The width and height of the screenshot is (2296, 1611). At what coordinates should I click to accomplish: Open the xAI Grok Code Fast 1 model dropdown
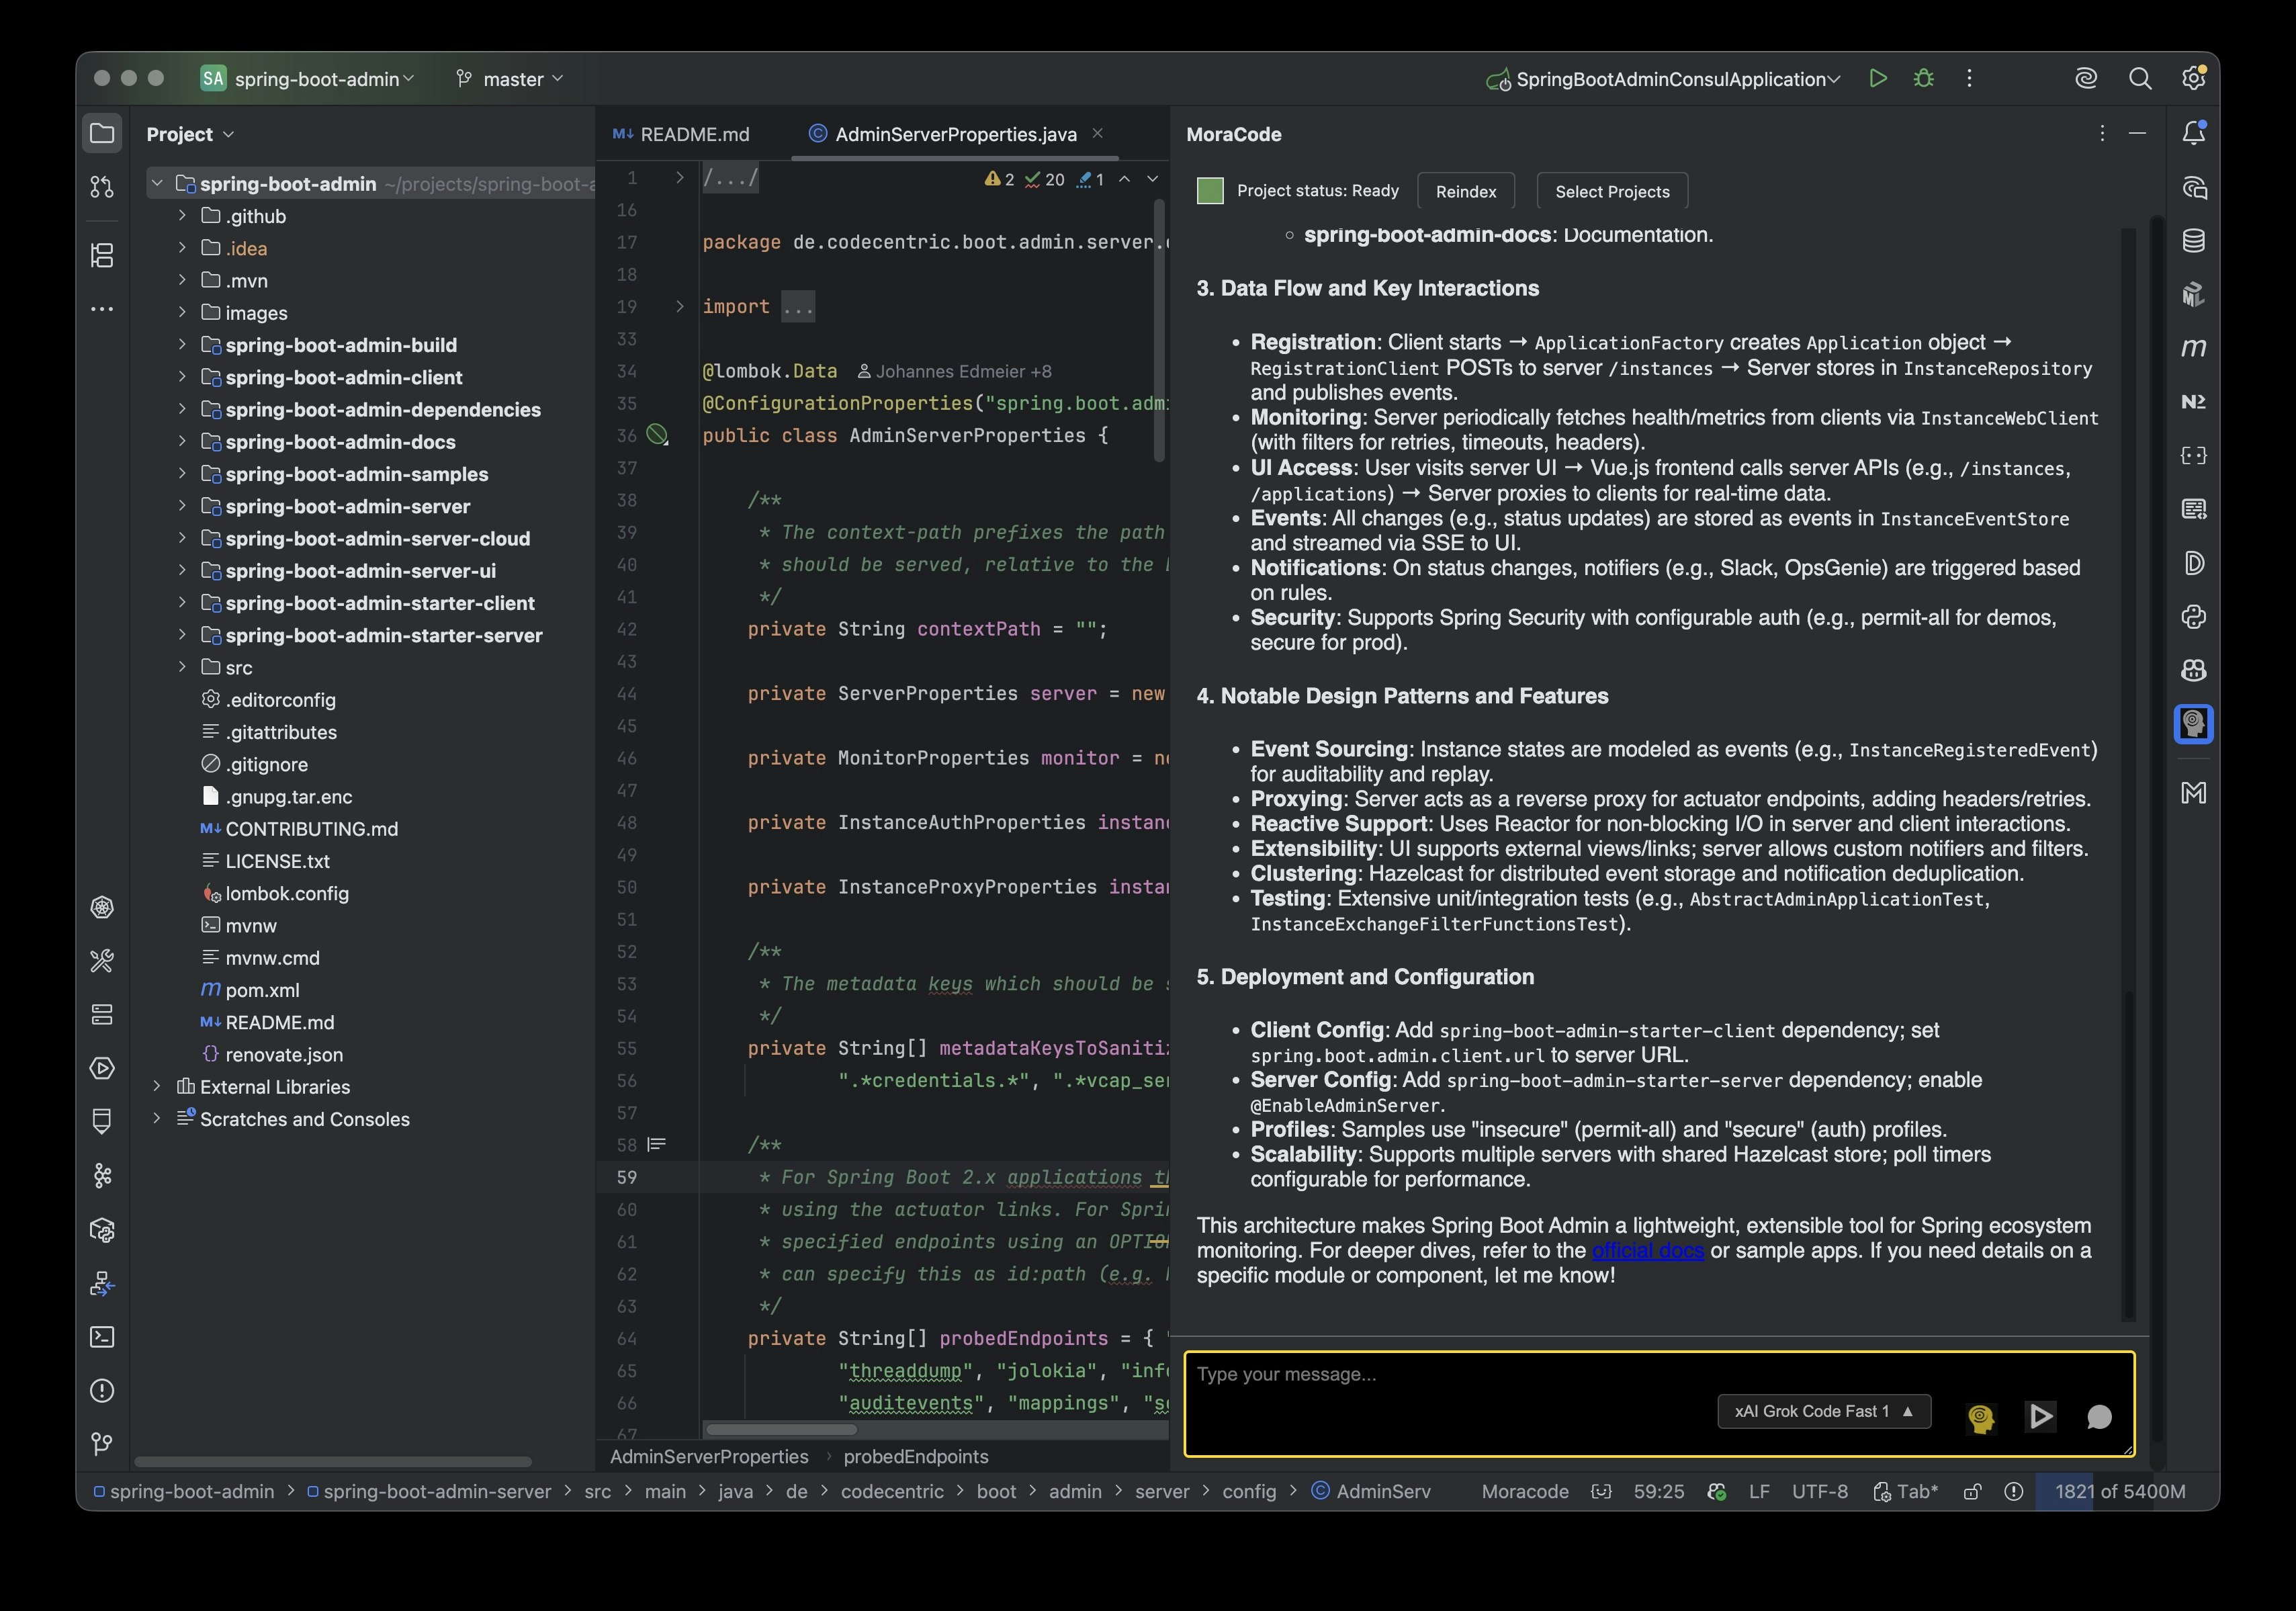pyautogui.click(x=1823, y=1411)
